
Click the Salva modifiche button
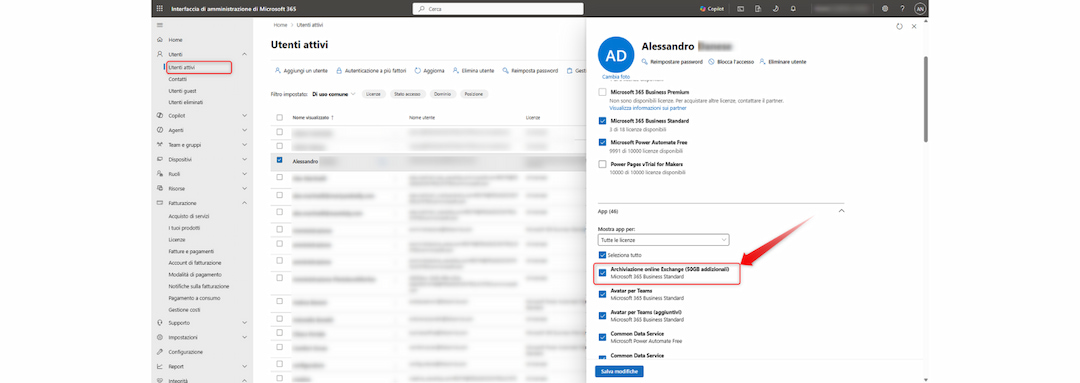[620, 371]
